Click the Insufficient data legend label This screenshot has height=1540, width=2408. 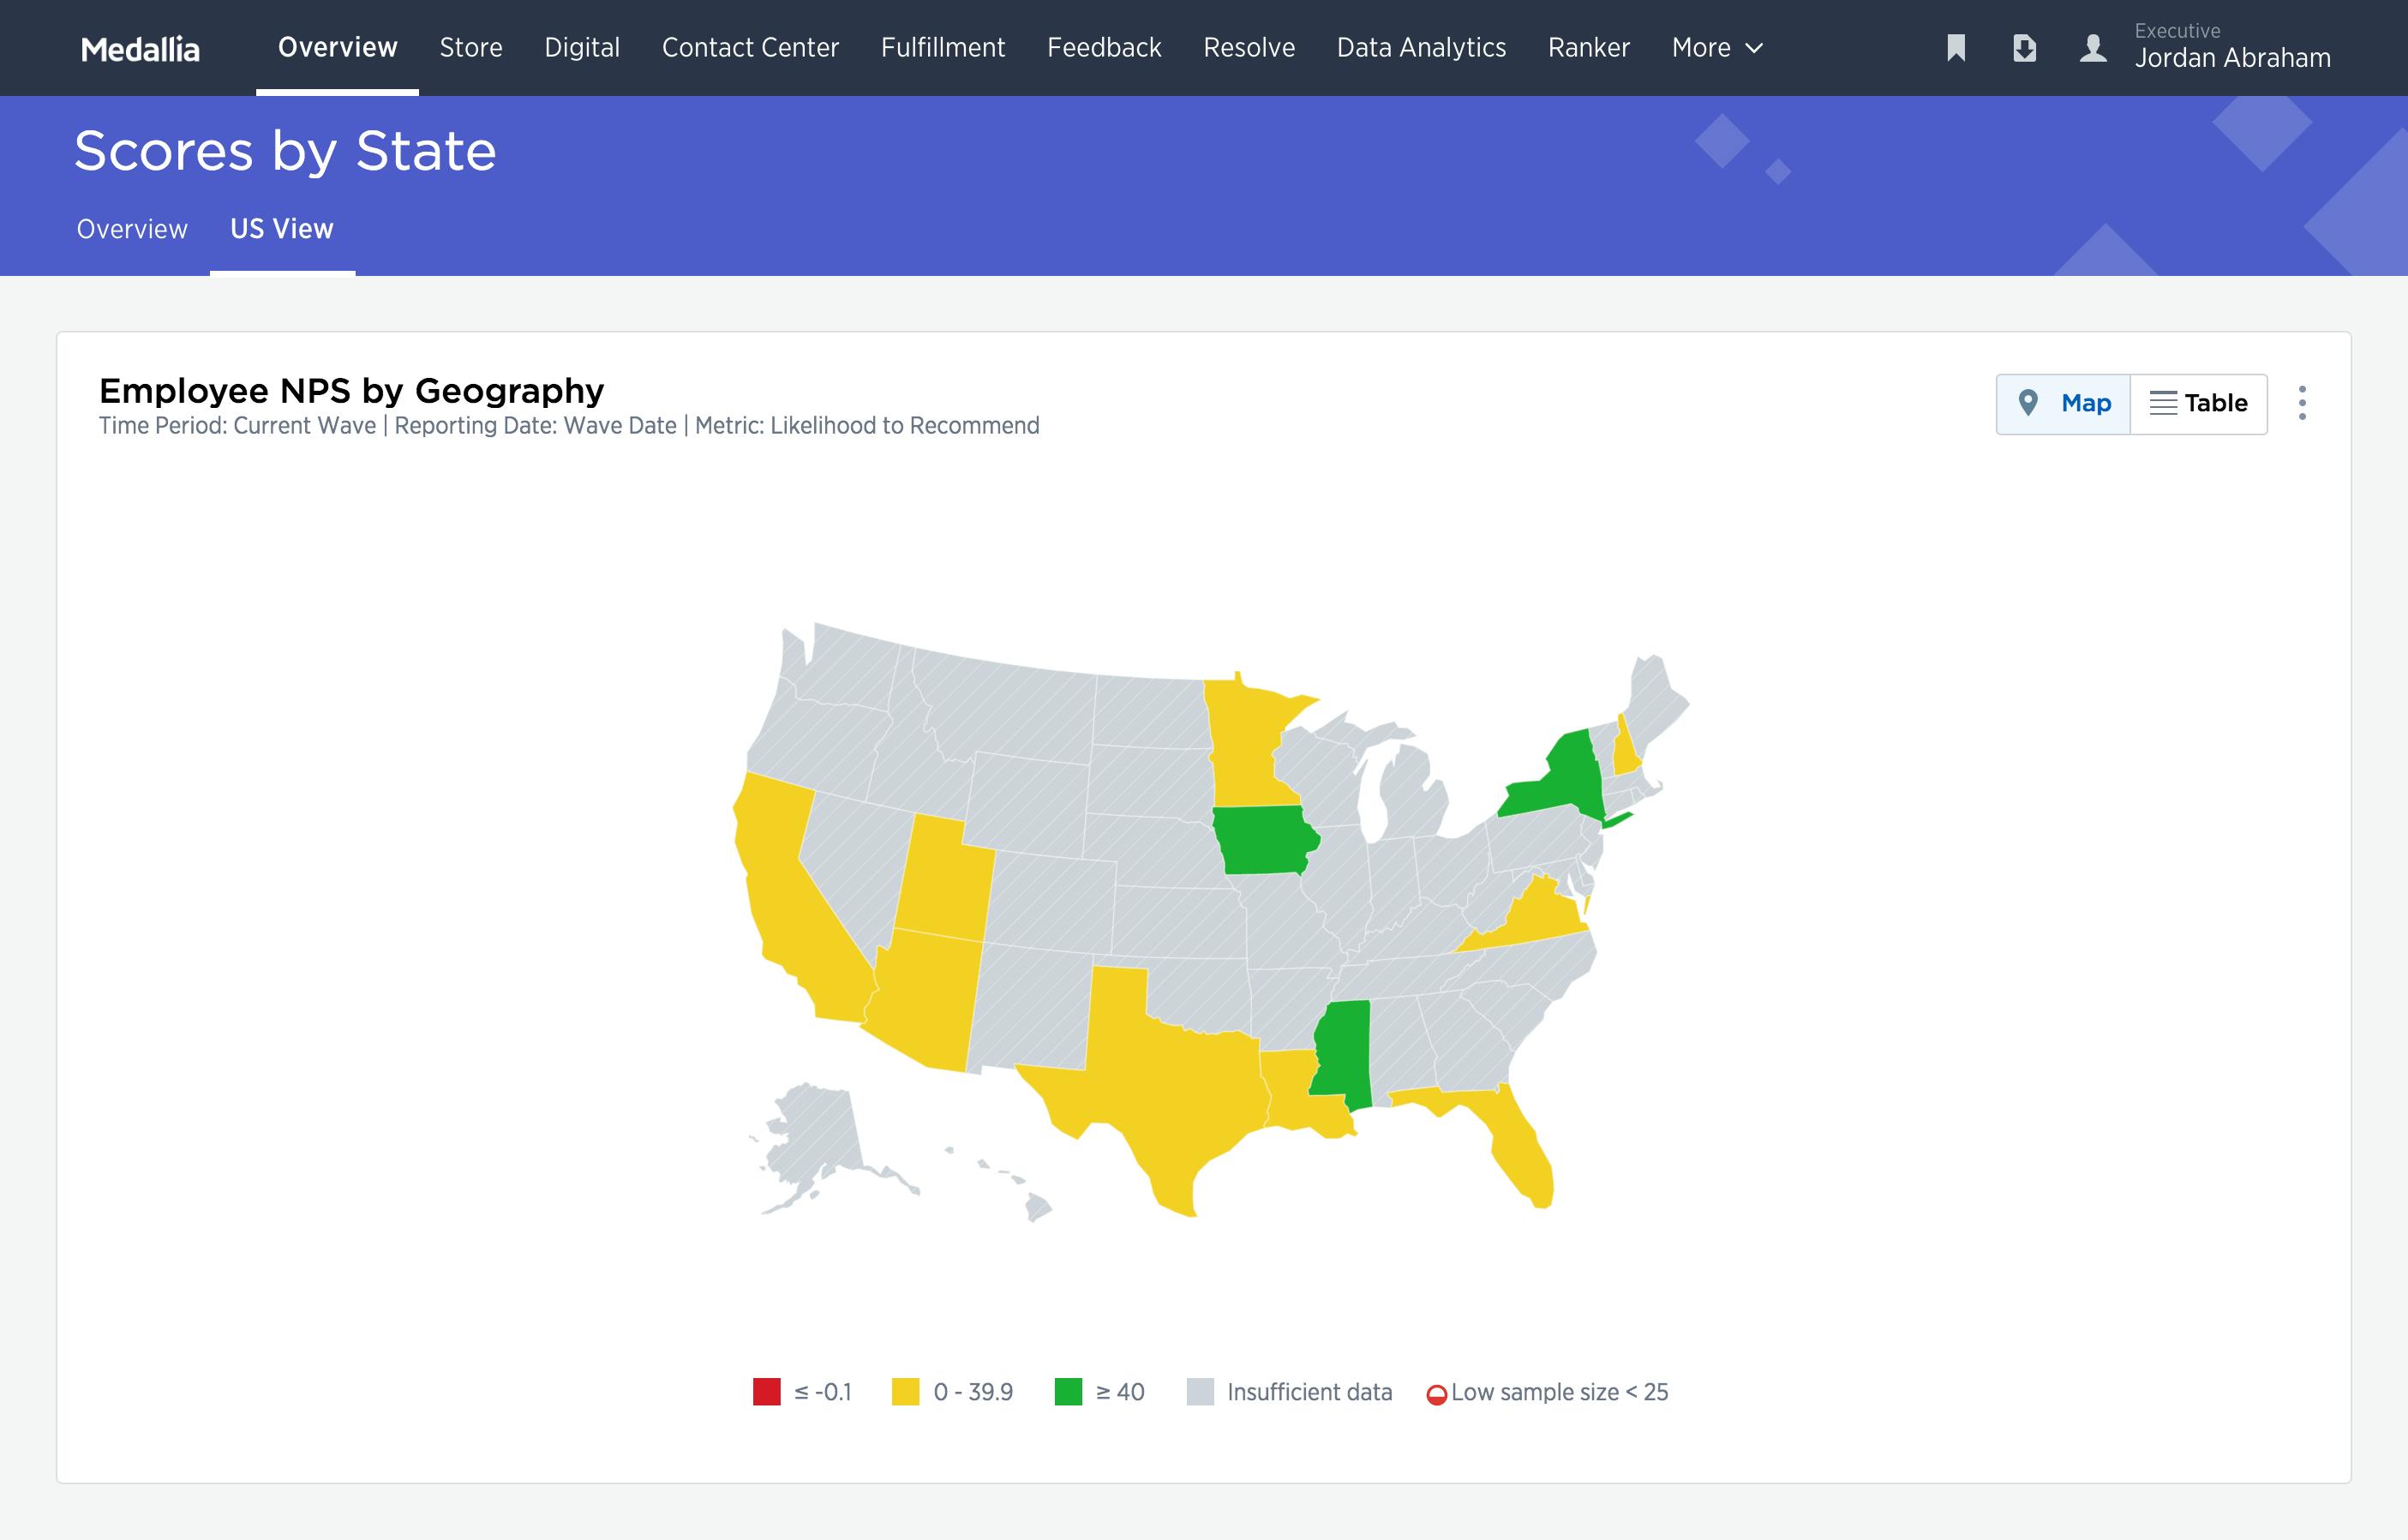point(1309,1392)
